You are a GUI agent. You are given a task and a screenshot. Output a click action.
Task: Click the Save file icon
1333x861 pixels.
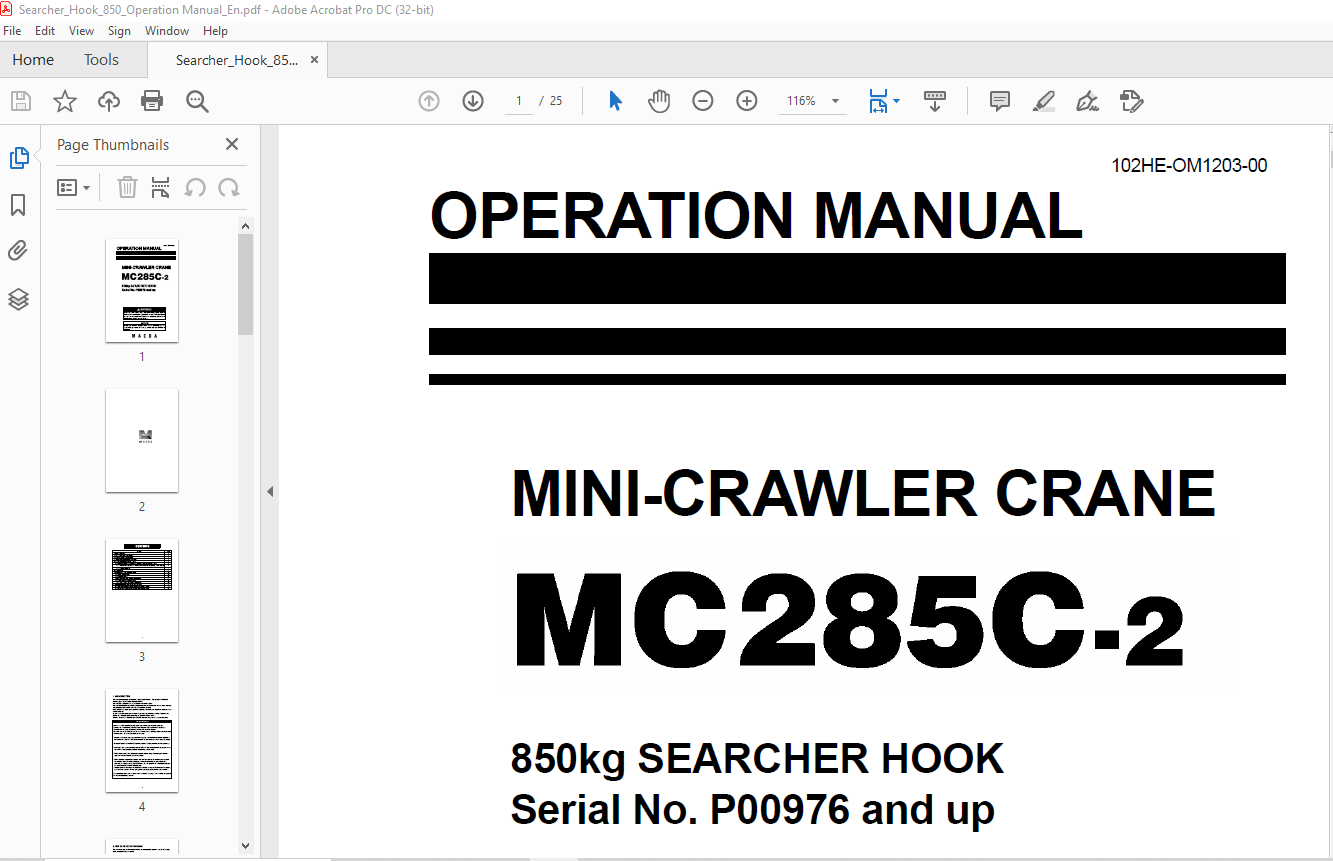(21, 101)
